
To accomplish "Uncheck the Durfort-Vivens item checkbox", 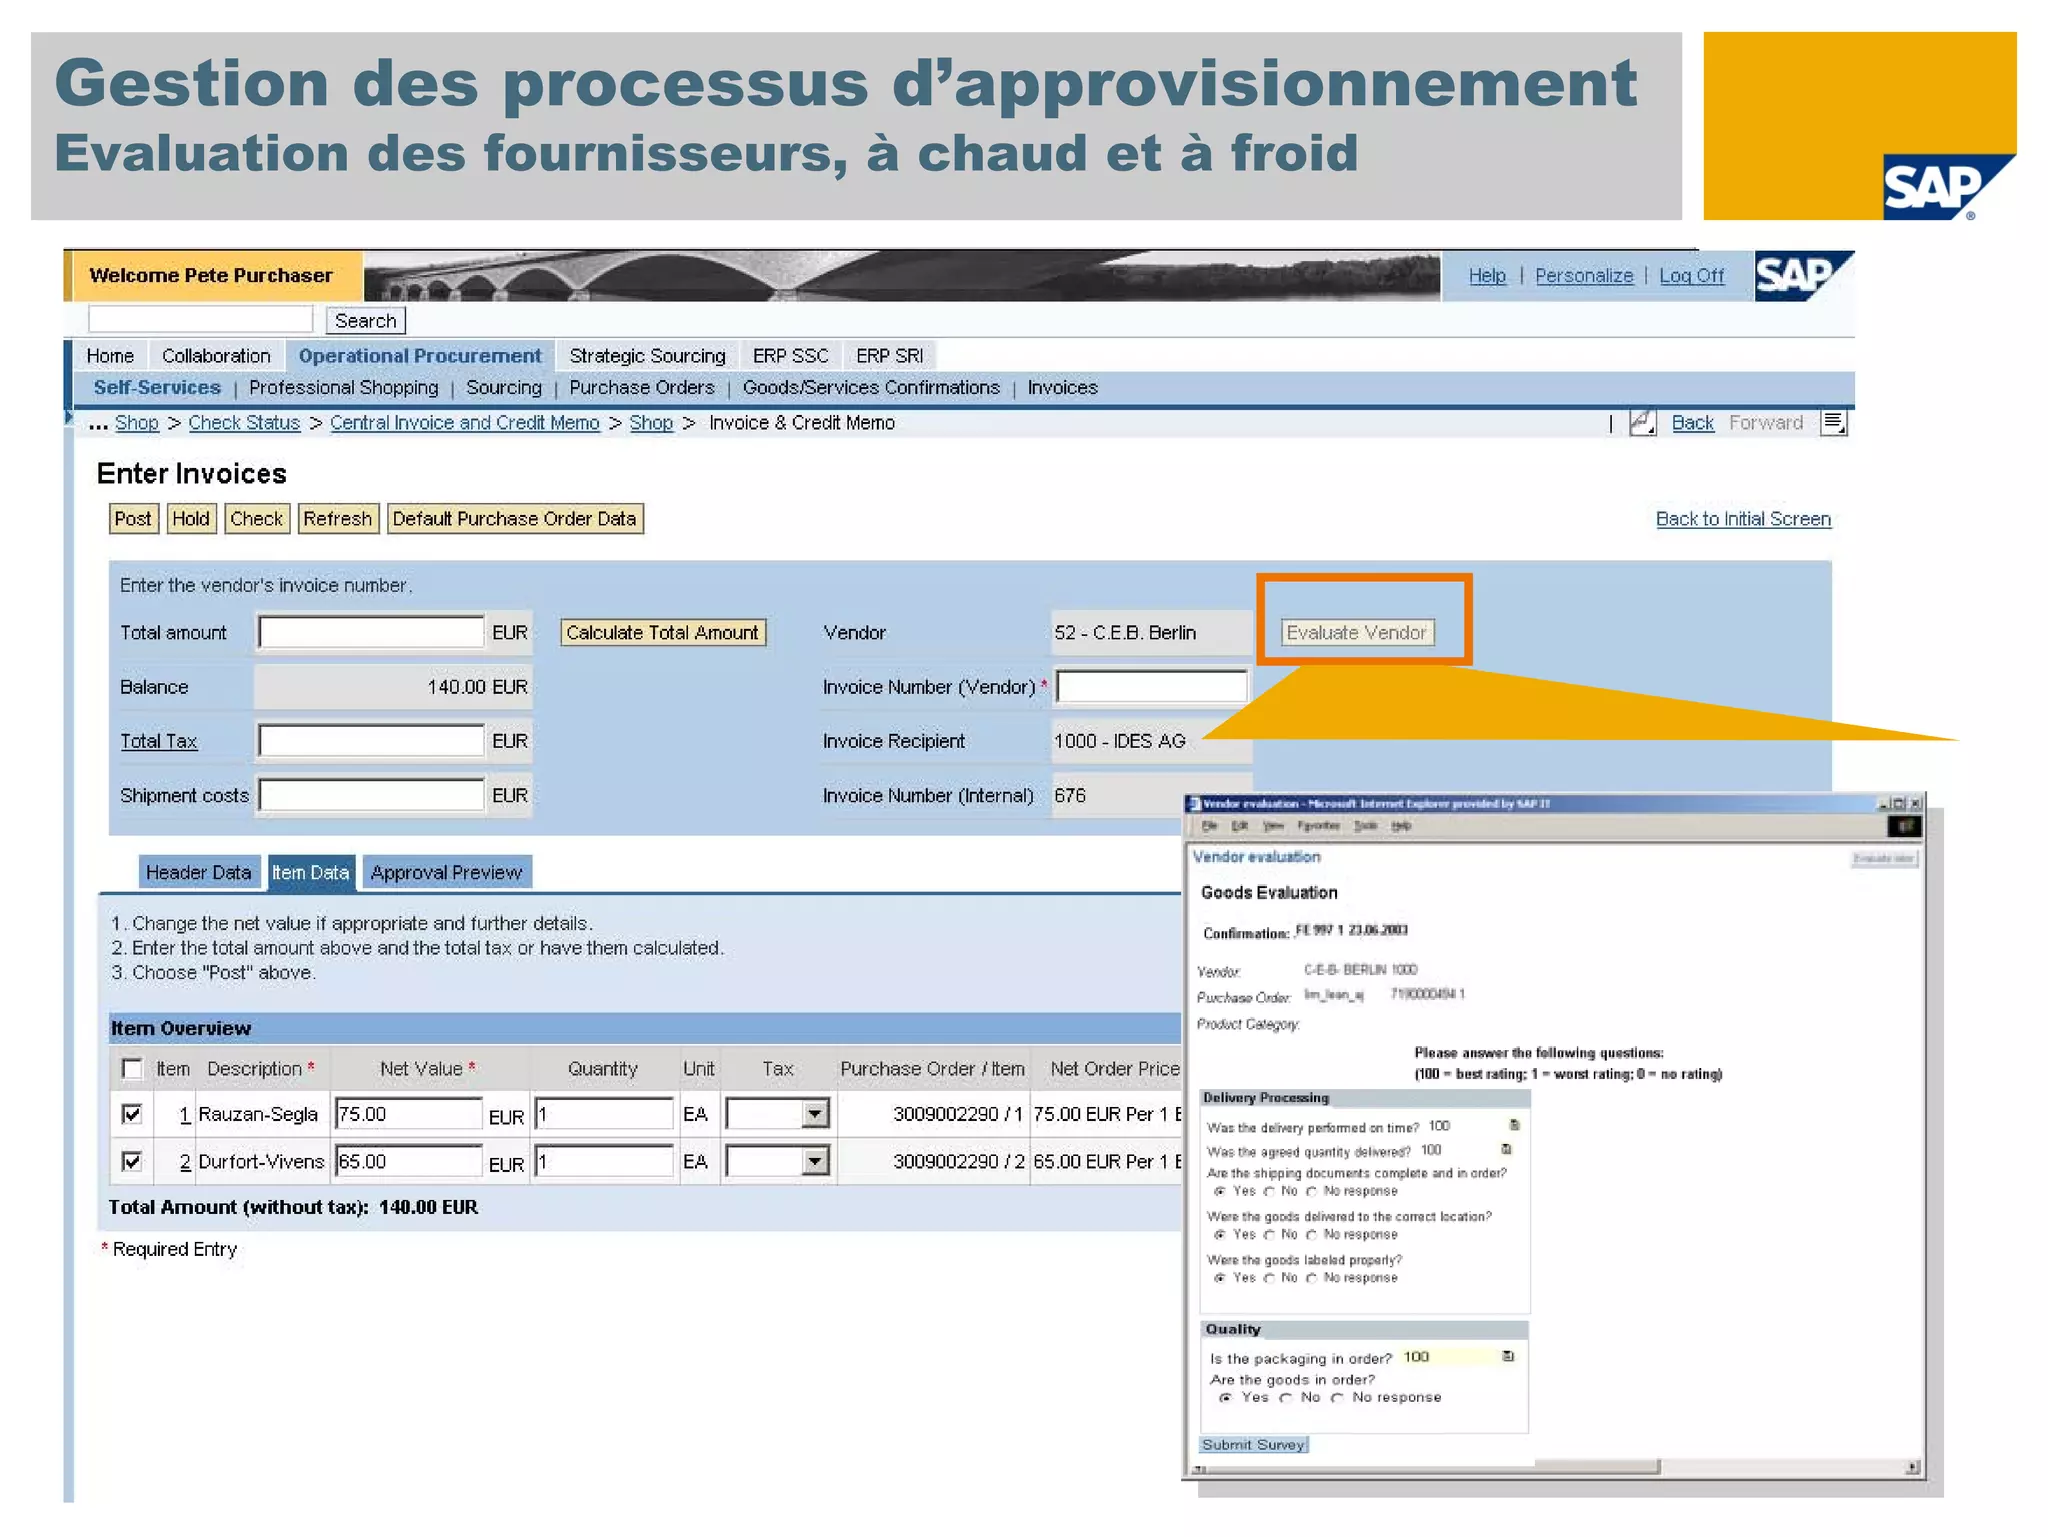I will click(x=132, y=1161).
